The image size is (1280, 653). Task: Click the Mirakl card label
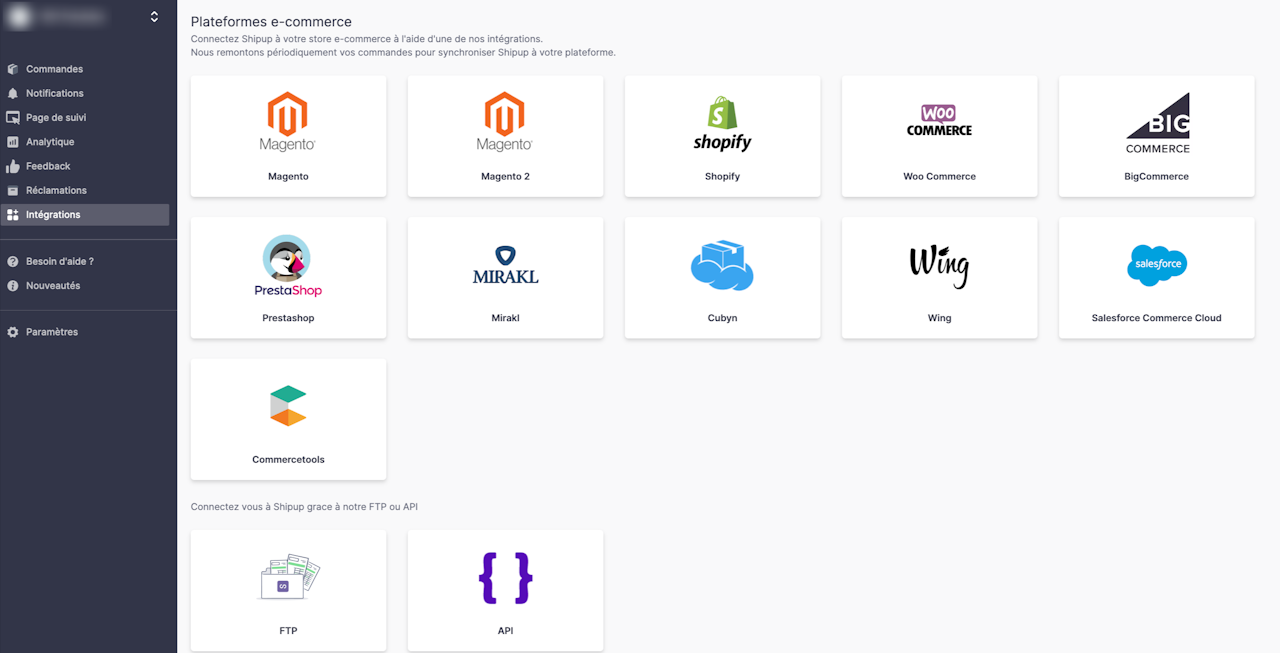[x=505, y=318]
